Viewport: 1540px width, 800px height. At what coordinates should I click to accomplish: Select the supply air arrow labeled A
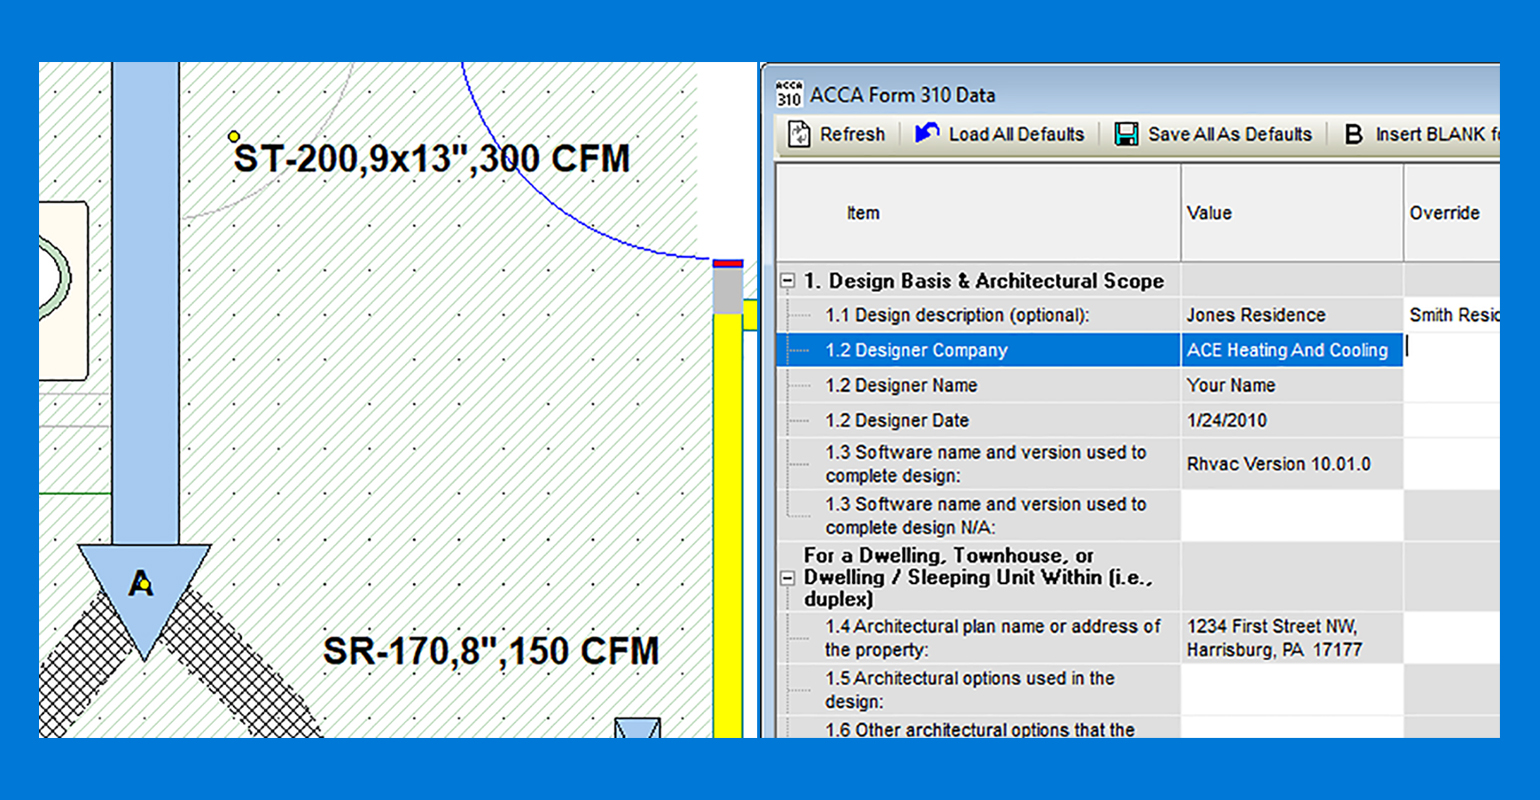[x=143, y=589]
